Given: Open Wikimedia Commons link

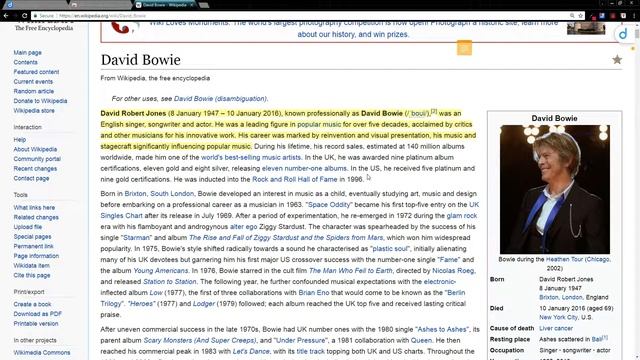Looking at the screenshot, I should click(42, 353).
